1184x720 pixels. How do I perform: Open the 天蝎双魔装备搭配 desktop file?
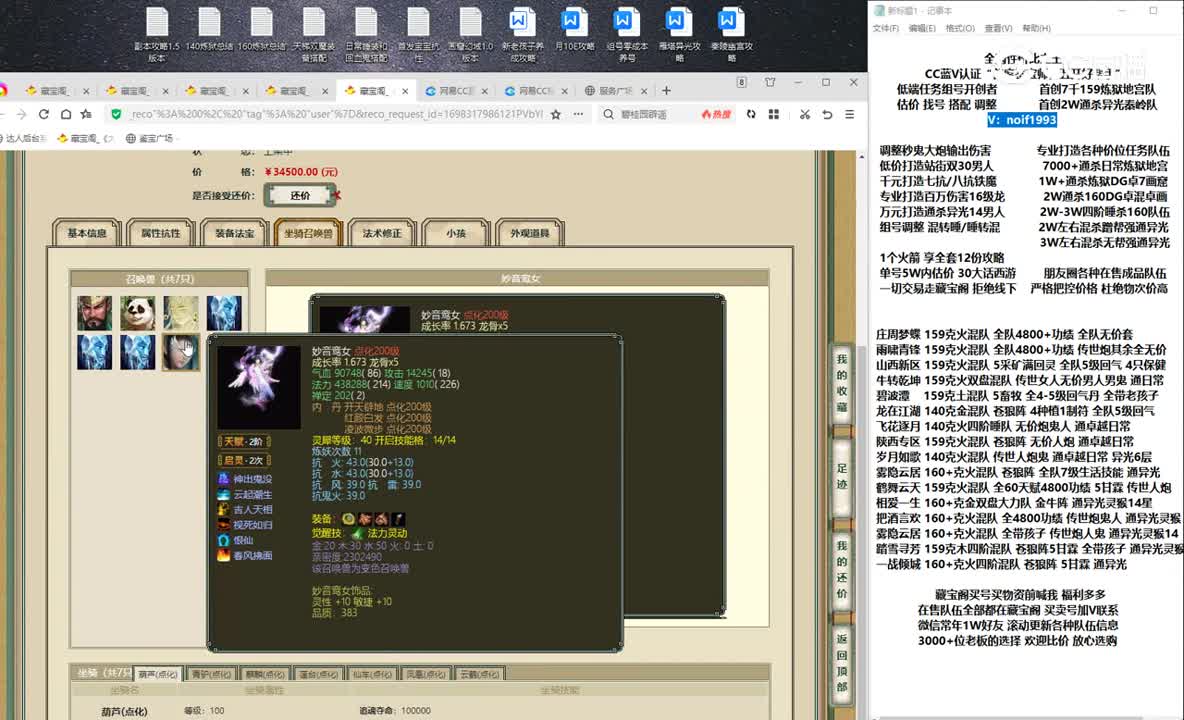point(313,34)
